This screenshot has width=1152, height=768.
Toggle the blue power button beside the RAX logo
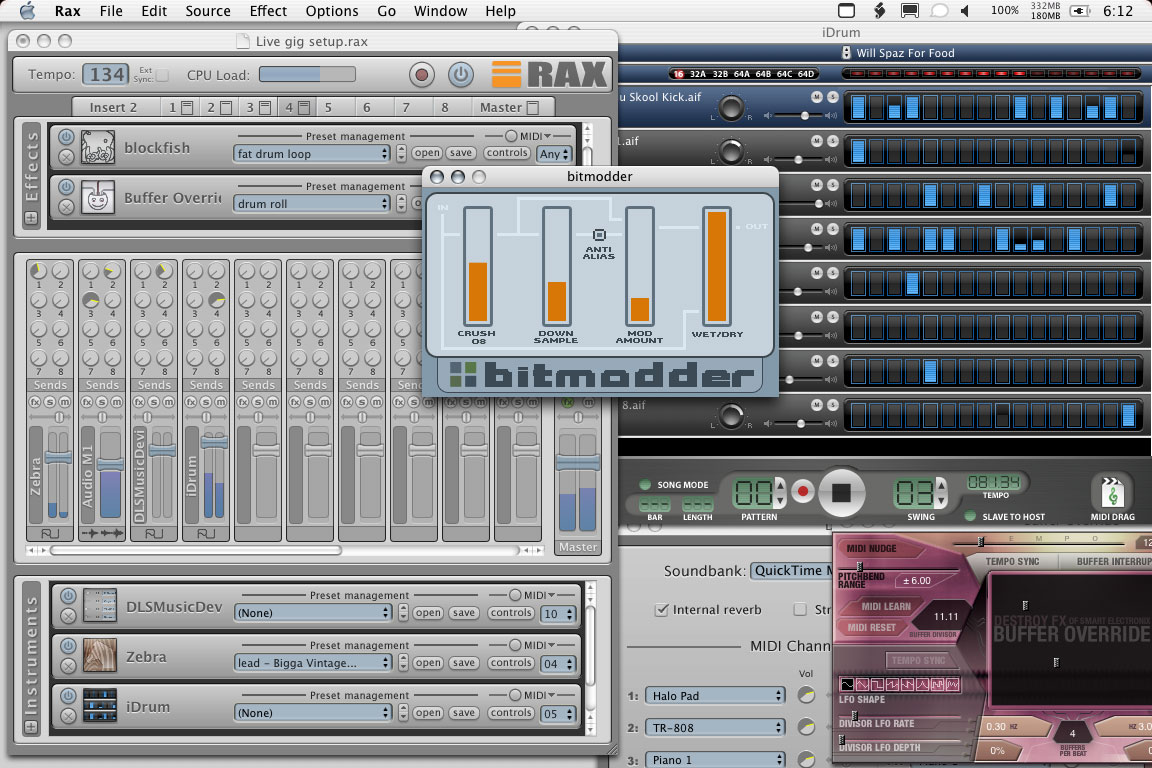(x=461, y=74)
